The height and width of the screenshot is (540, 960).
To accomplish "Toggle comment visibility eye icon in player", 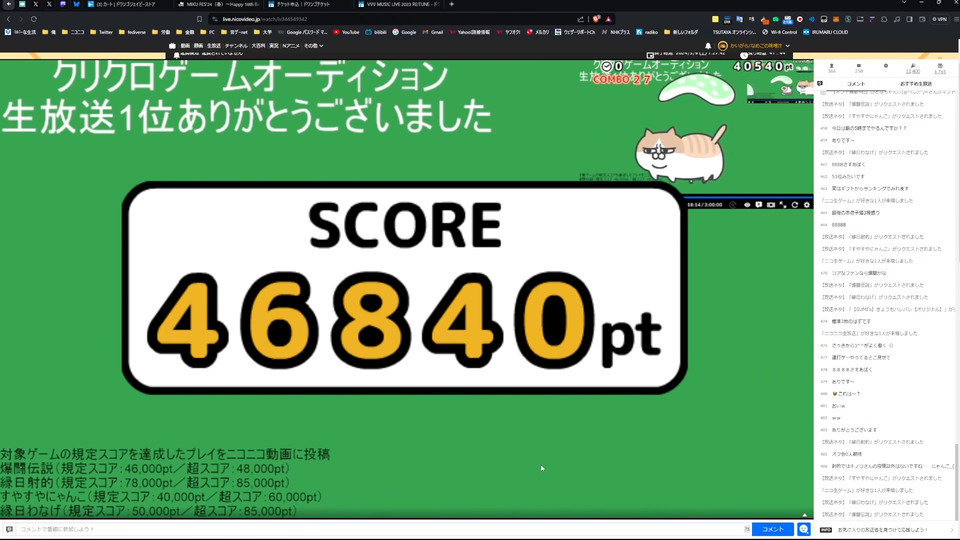I will point(747,204).
